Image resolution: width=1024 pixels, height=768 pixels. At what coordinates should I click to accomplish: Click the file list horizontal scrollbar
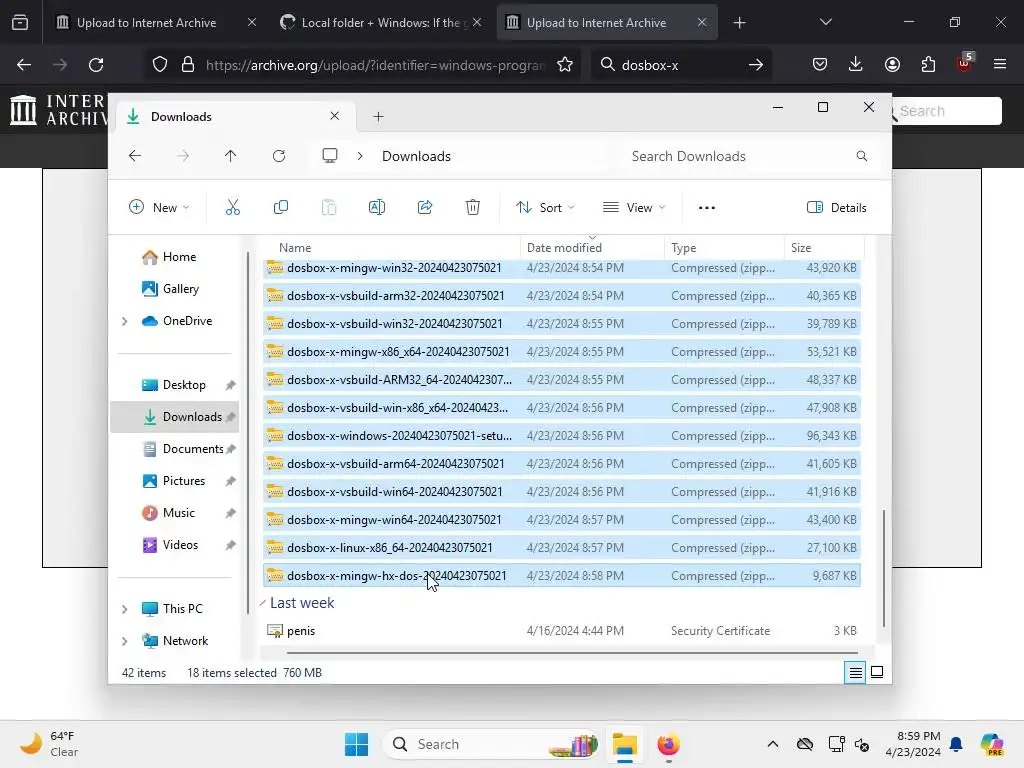tap(572, 652)
